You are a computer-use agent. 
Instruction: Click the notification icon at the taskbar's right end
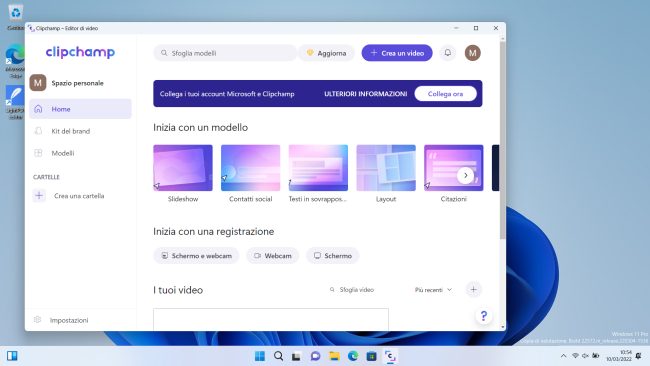pos(639,356)
